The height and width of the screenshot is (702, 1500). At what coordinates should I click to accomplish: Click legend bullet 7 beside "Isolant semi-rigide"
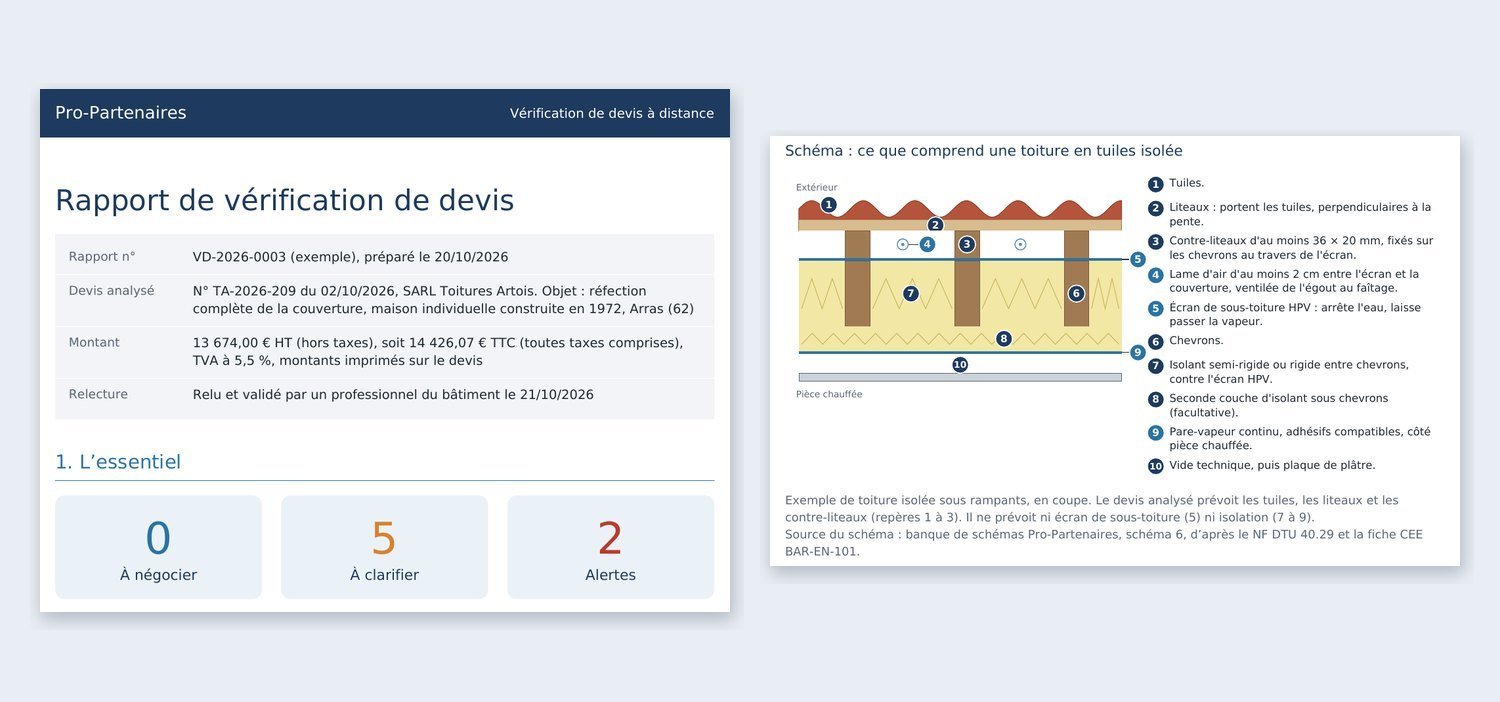[x=1155, y=366]
